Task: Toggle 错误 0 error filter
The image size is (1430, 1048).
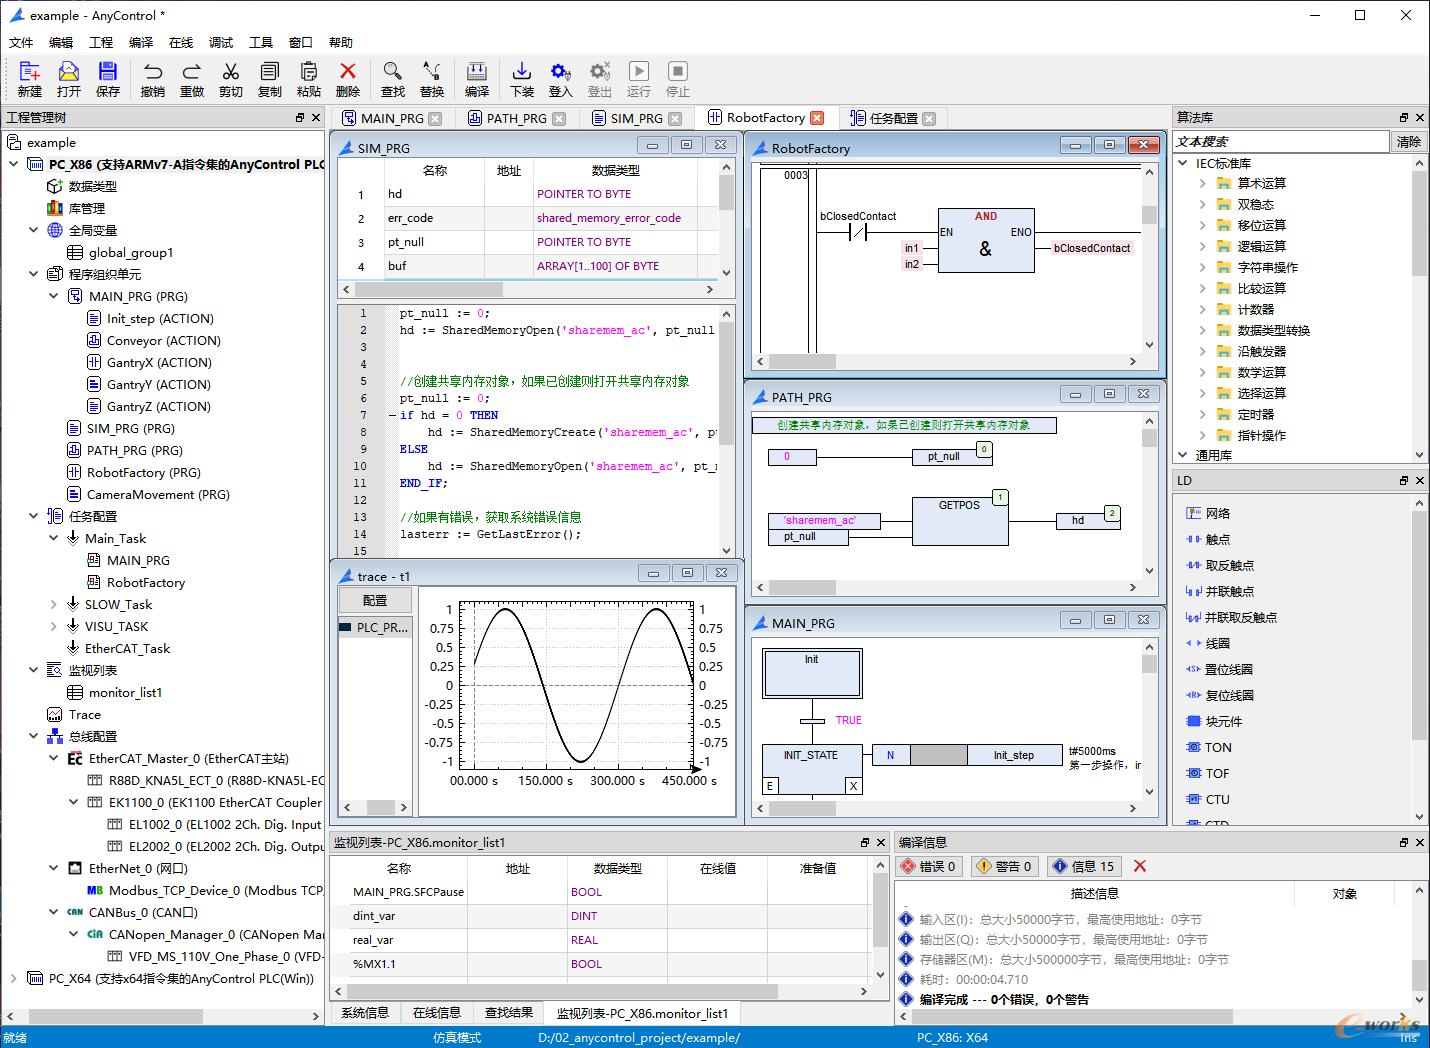Action: pyautogui.click(x=929, y=866)
